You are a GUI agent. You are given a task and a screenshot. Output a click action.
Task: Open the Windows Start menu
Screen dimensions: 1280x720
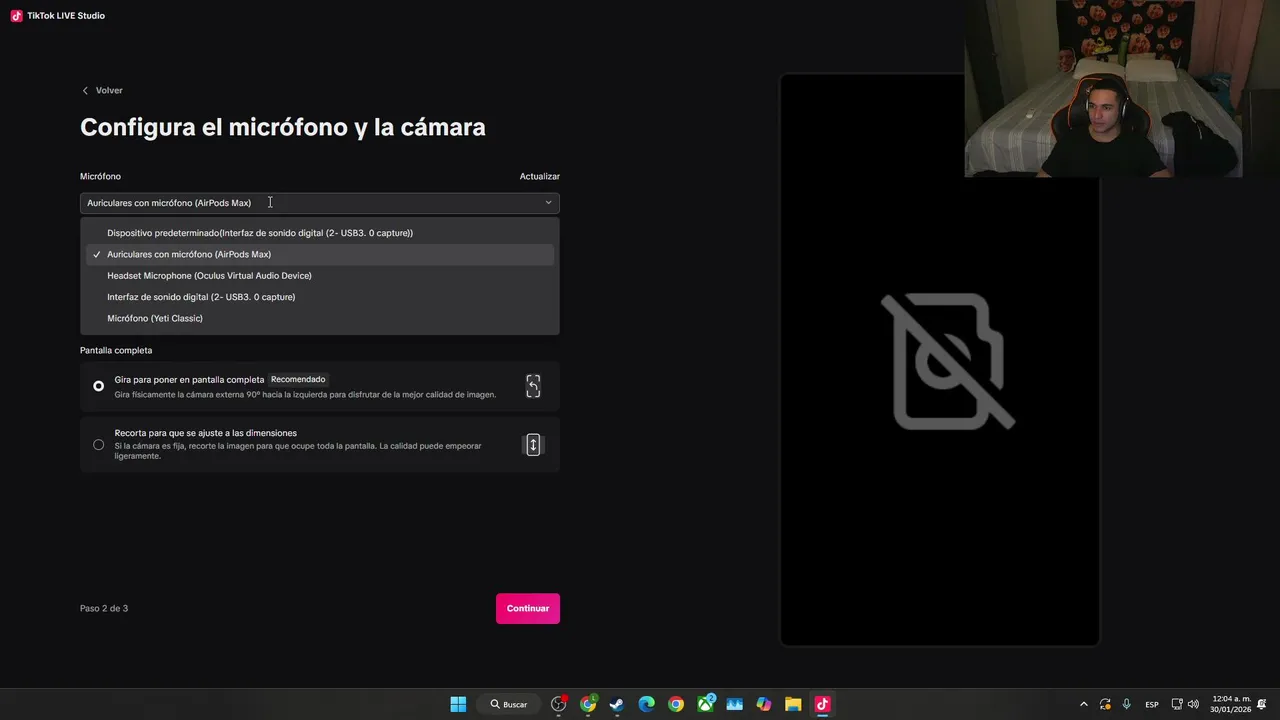(458, 704)
